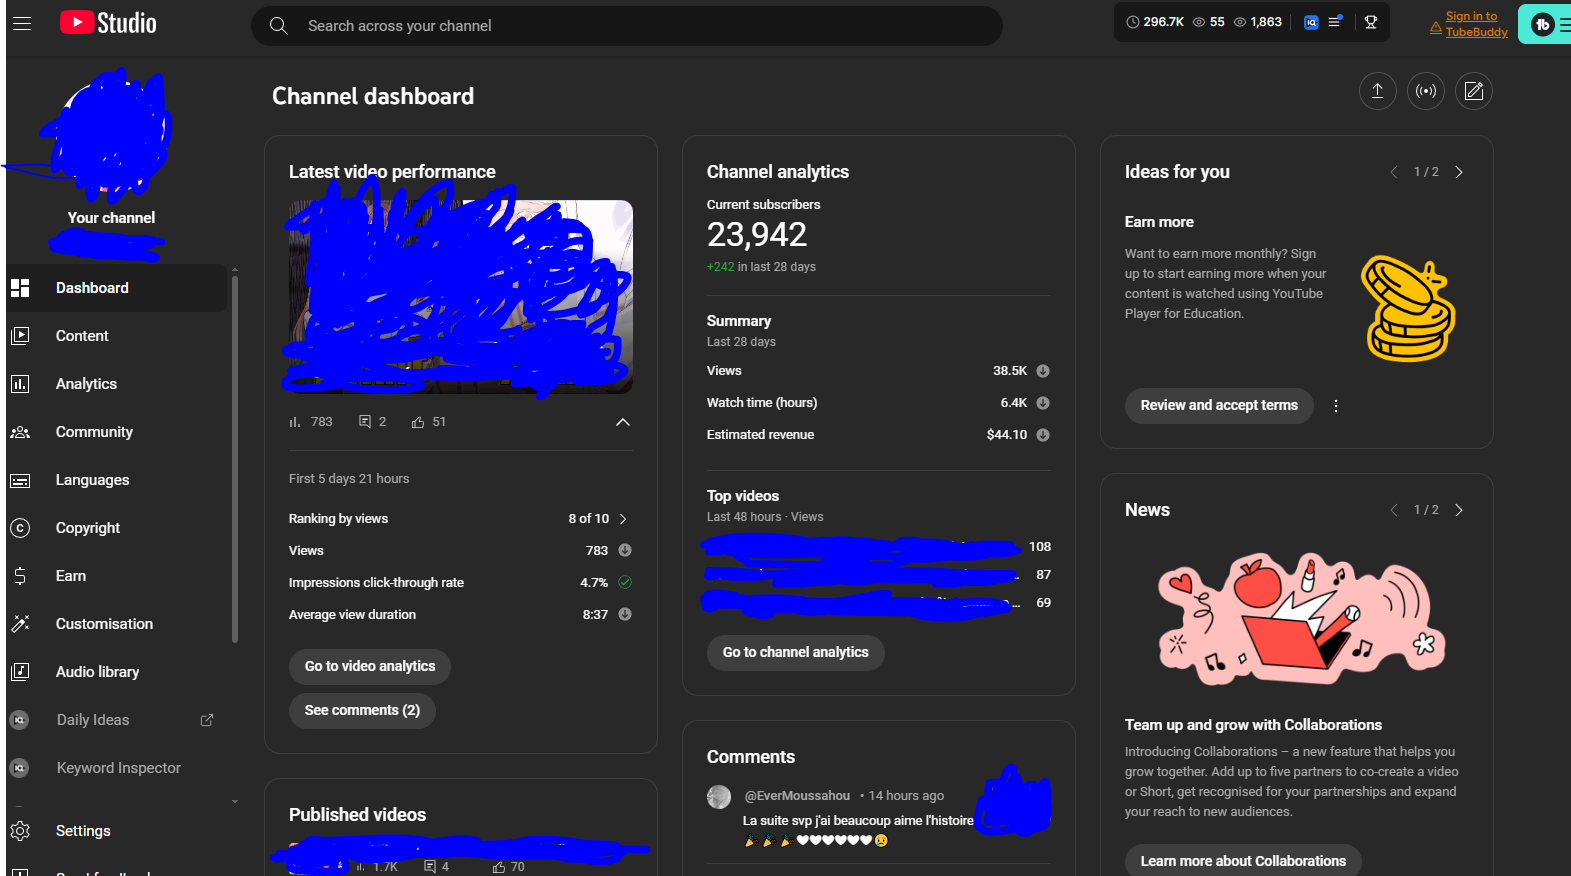Open the Earn section in the sidebar
This screenshot has width=1571, height=876.
[71, 576]
